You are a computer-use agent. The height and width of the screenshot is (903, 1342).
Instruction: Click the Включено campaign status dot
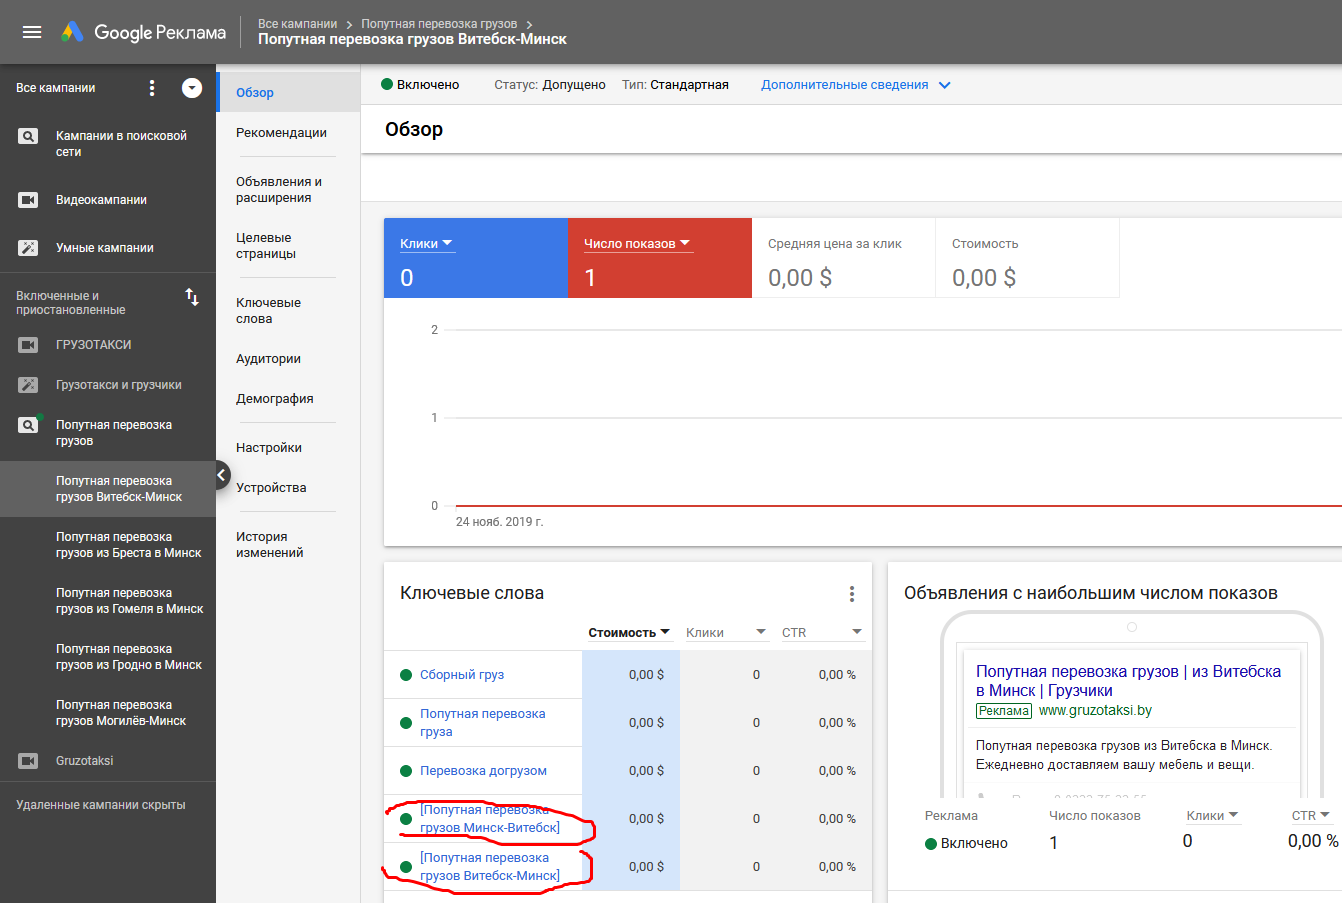pos(387,84)
